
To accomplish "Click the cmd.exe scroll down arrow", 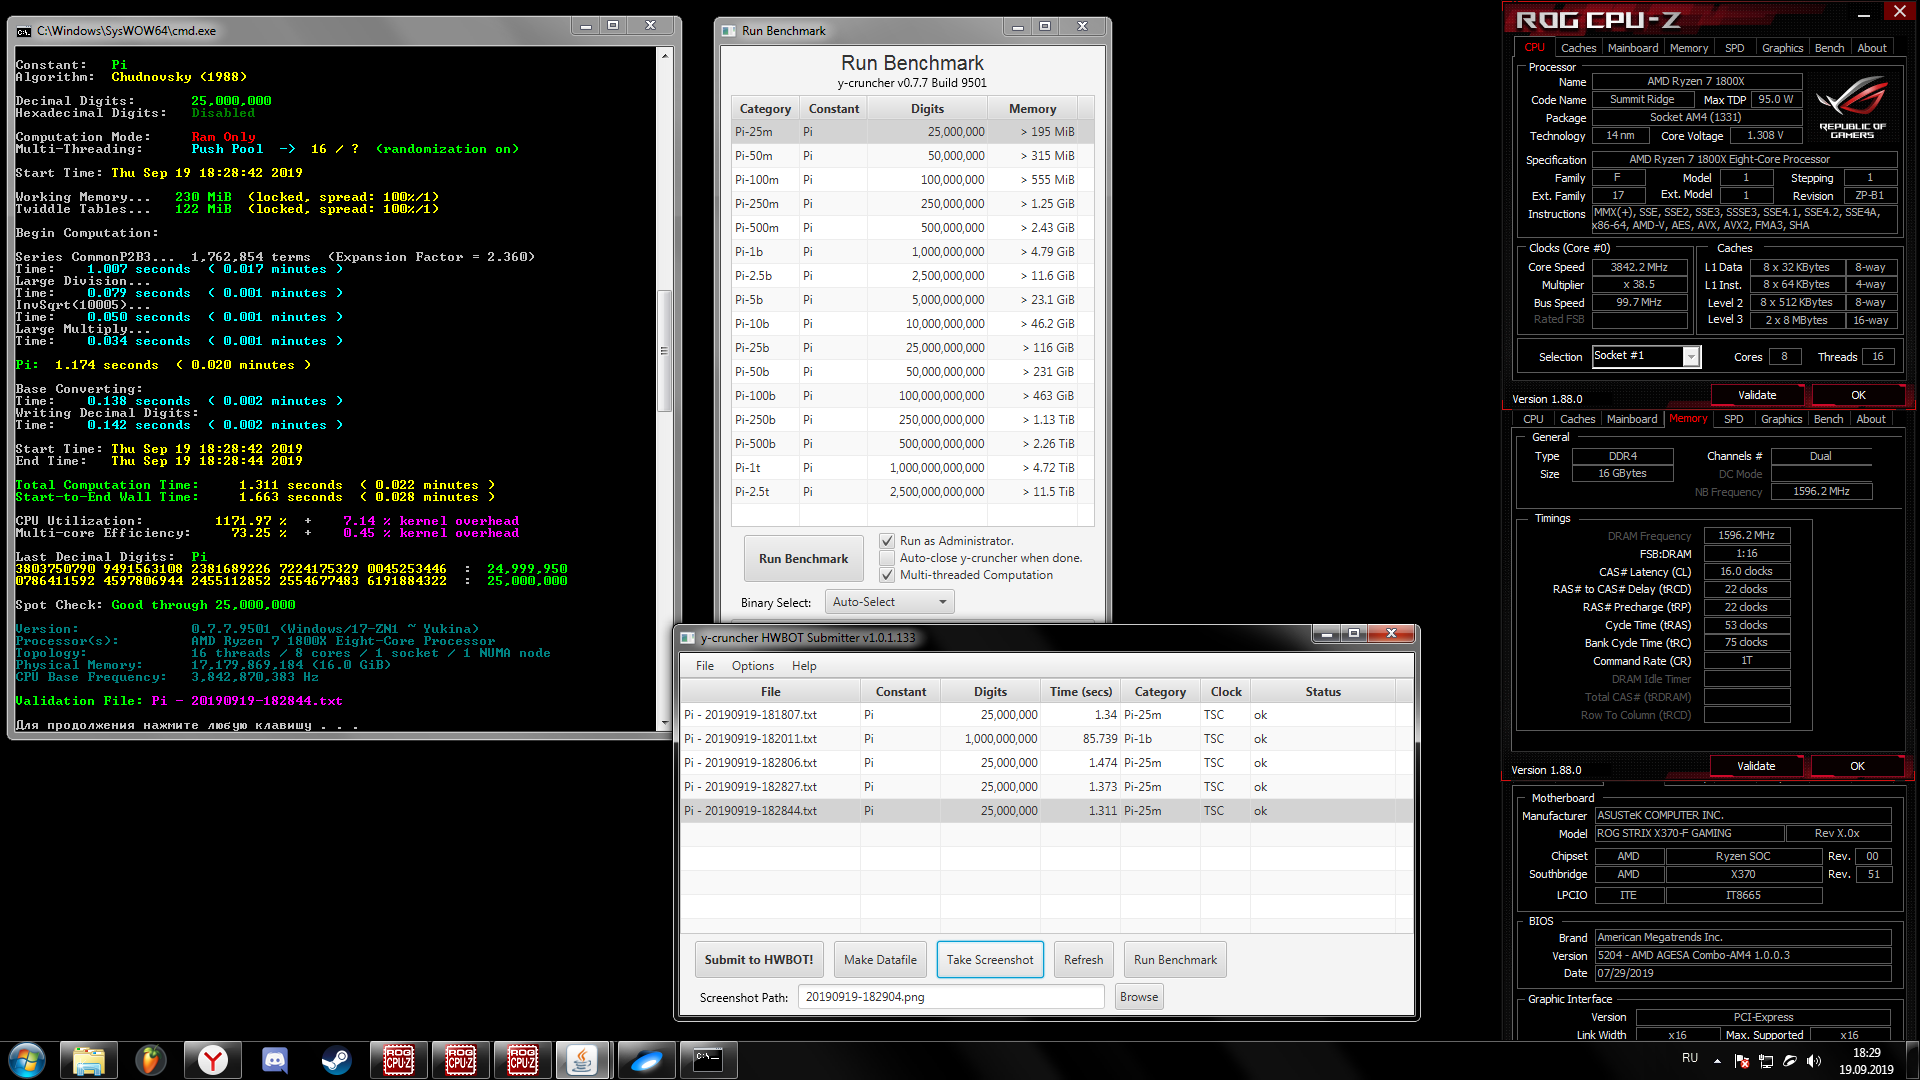I will click(664, 722).
